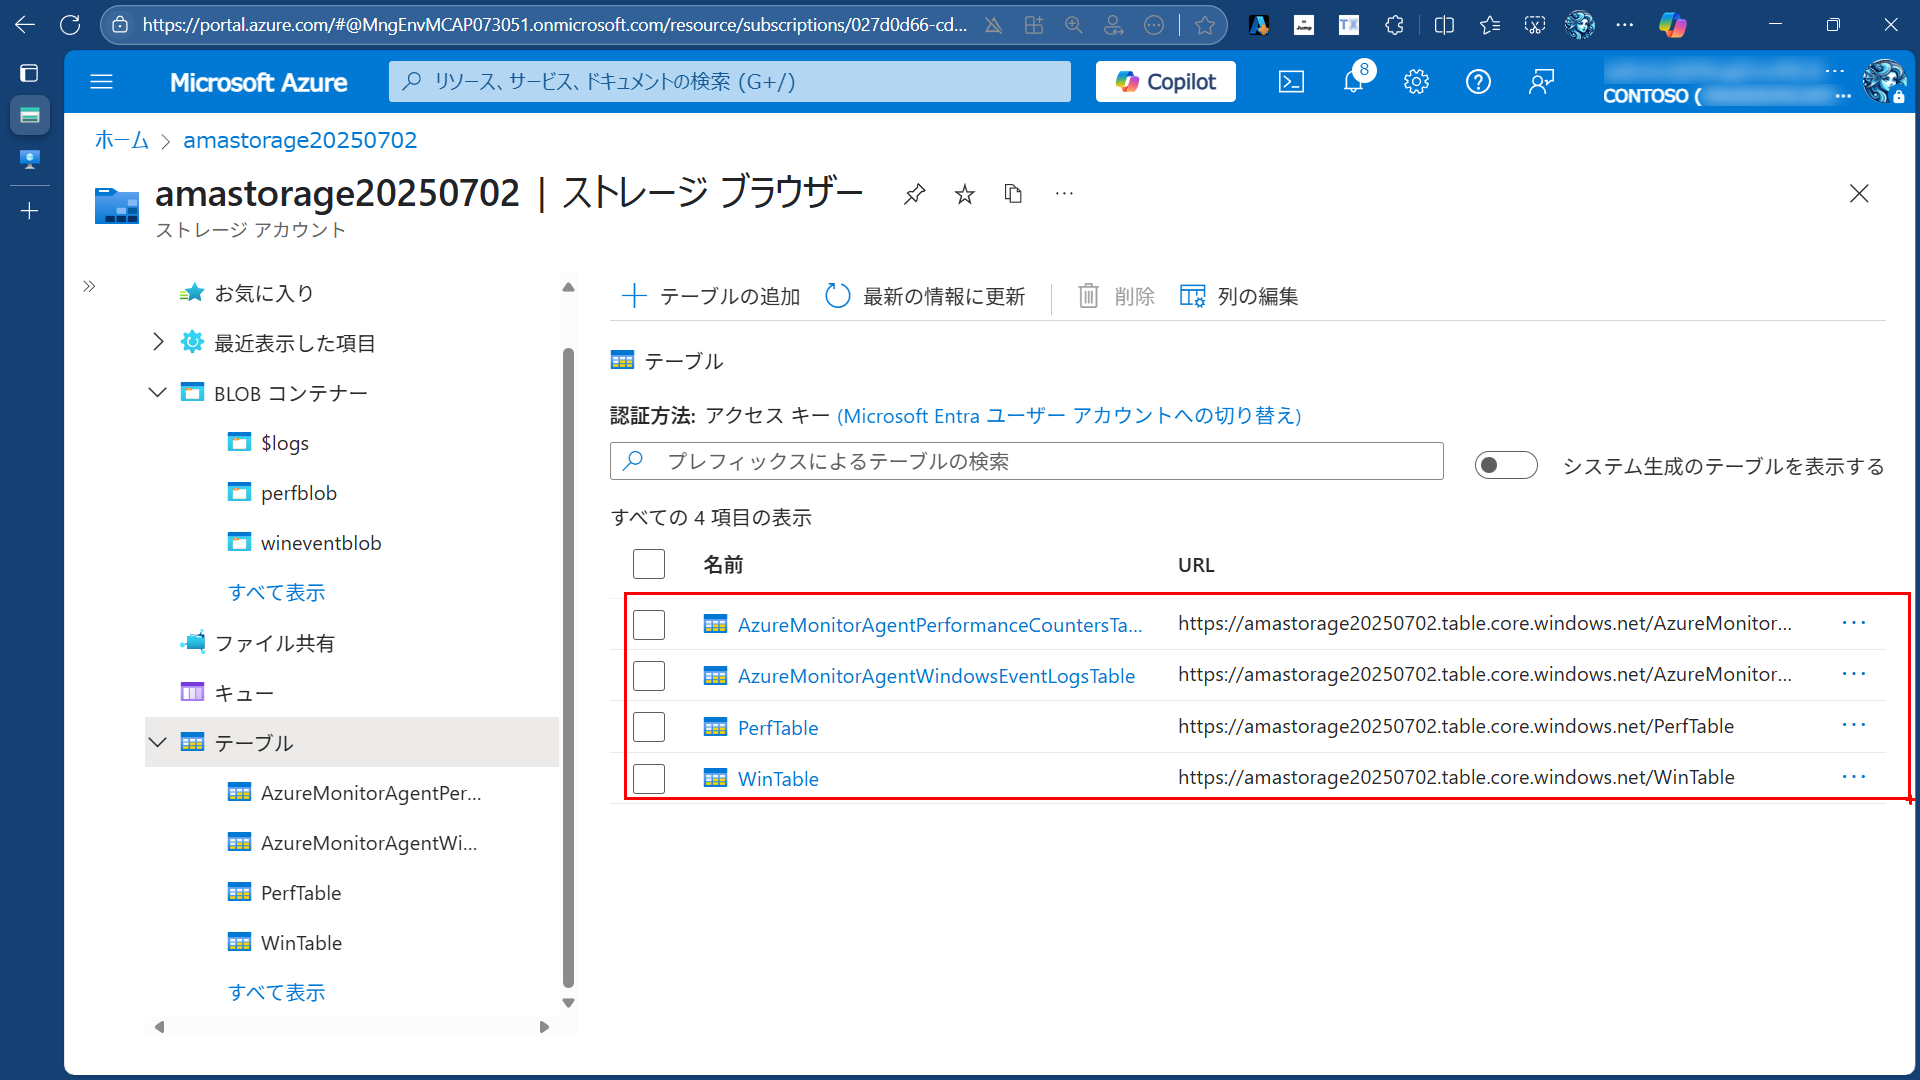Screen dimensions: 1920x1080
Task: Refresh with 最新の情報に更新
Action: pyautogui.click(x=925, y=296)
